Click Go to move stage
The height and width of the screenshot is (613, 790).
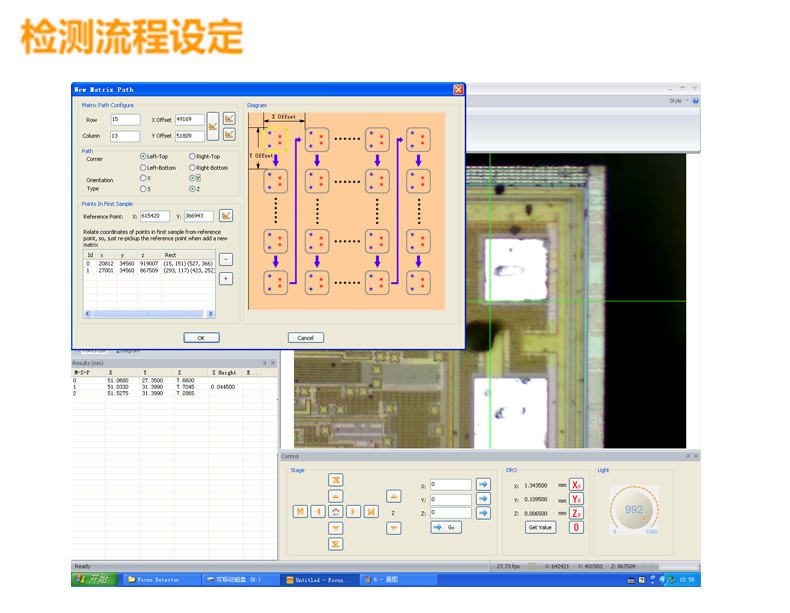tap(446, 527)
